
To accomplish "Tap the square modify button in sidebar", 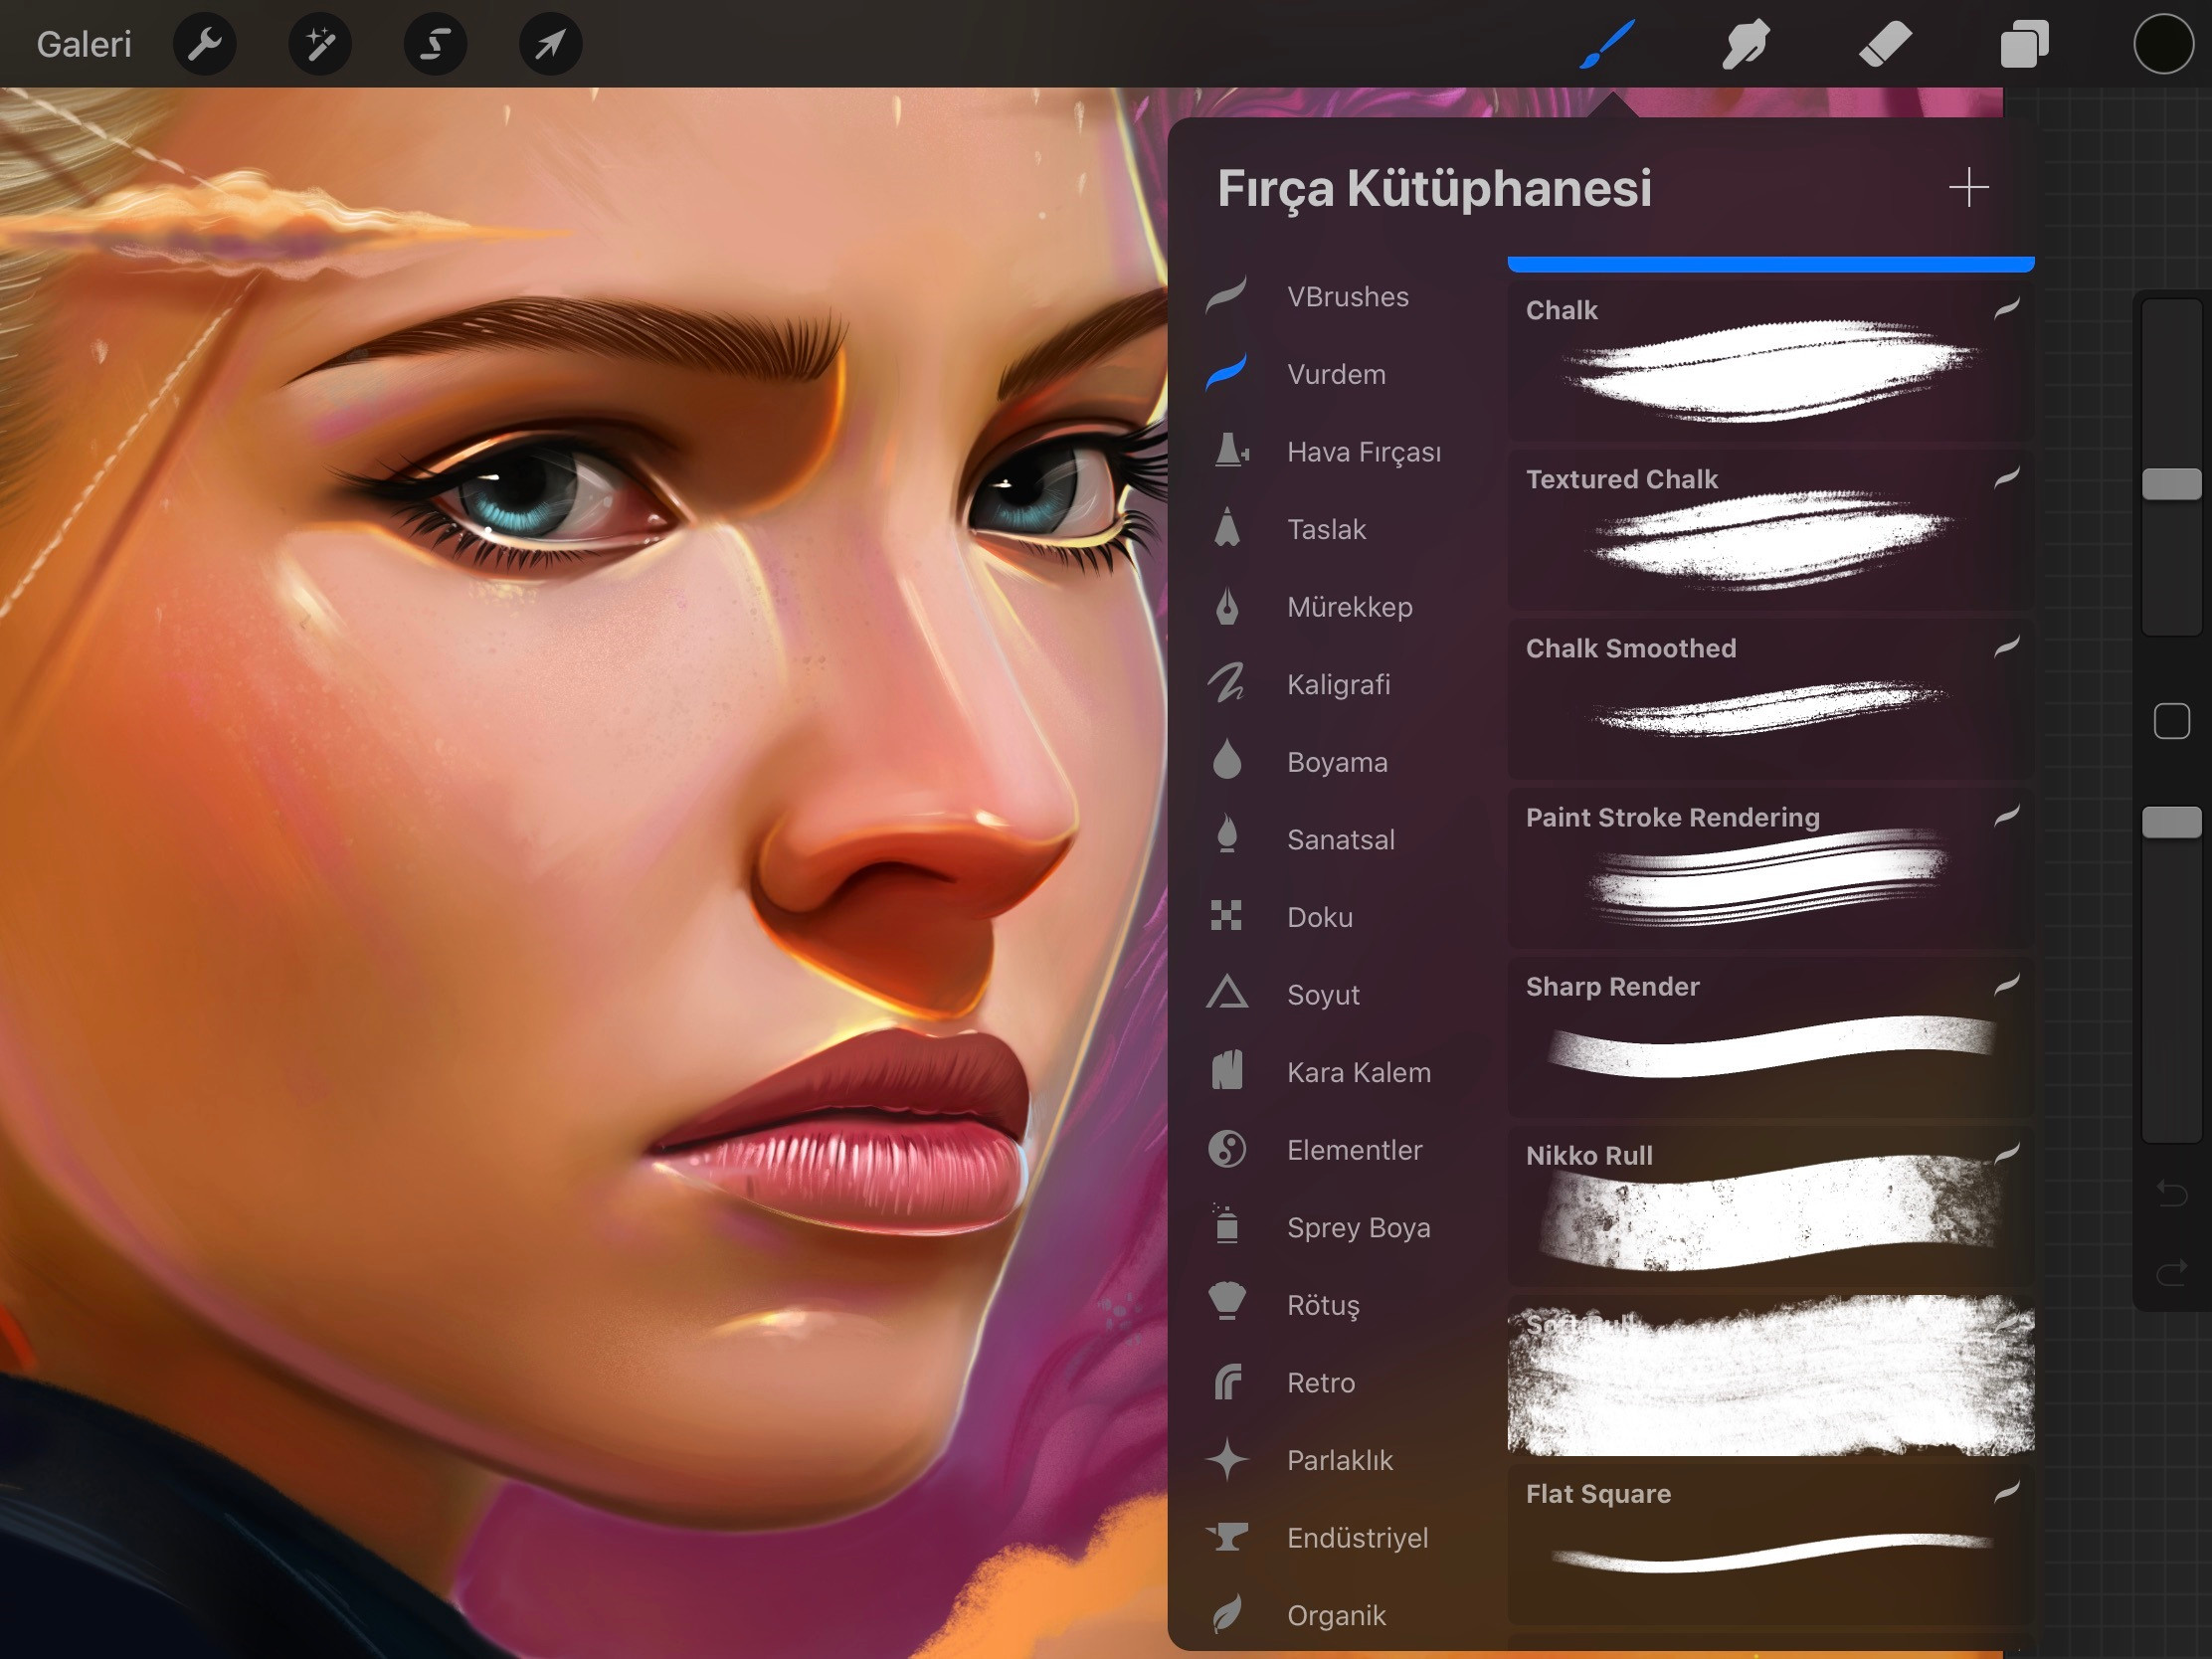I will [x=2171, y=721].
